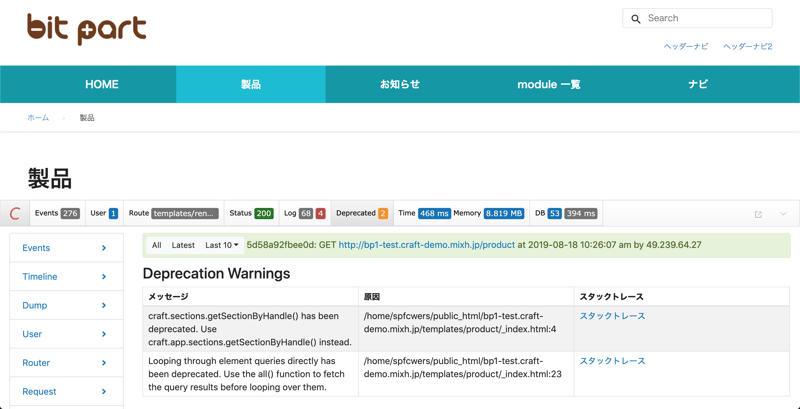Collapse the debug toolbar with the chevron icon

(x=783, y=214)
